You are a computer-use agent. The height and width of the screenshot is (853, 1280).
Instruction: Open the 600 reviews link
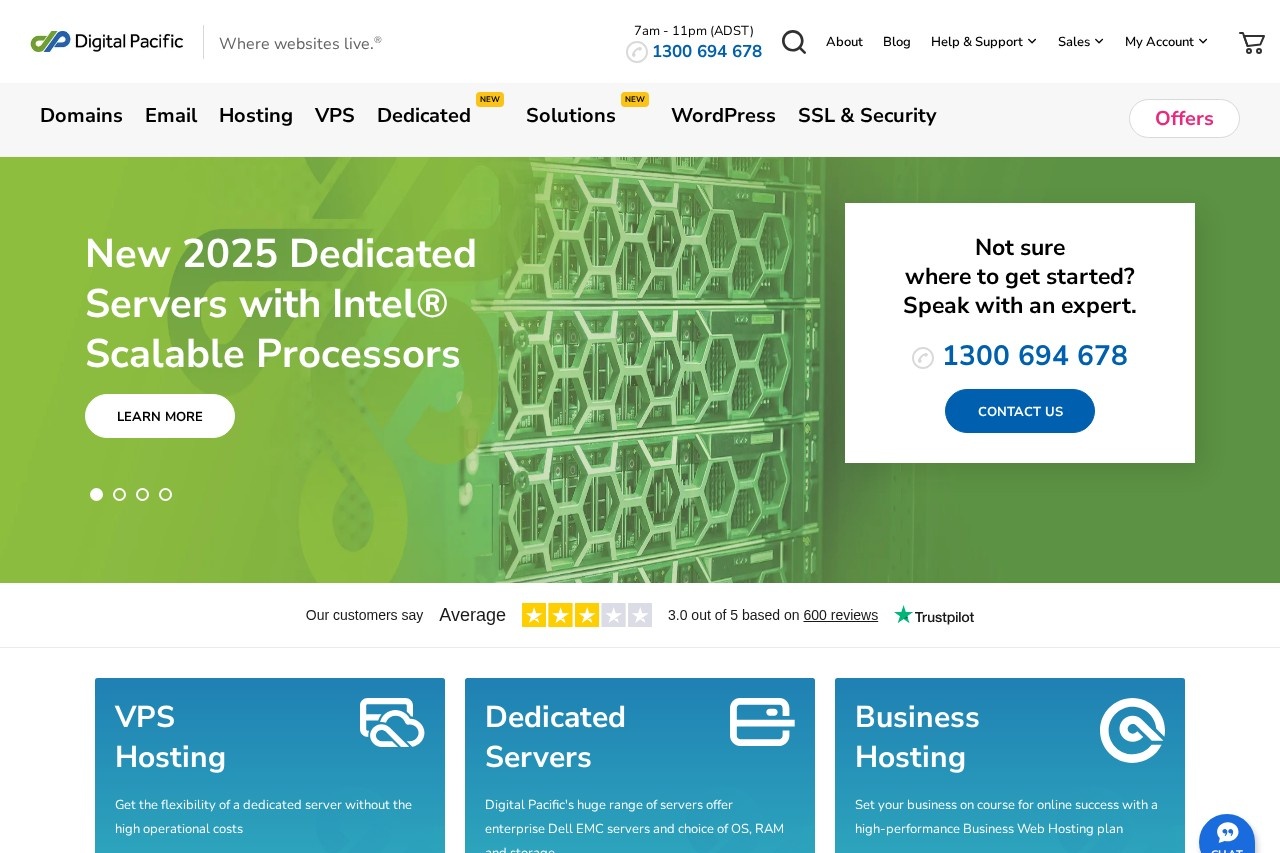pyautogui.click(x=840, y=615)
